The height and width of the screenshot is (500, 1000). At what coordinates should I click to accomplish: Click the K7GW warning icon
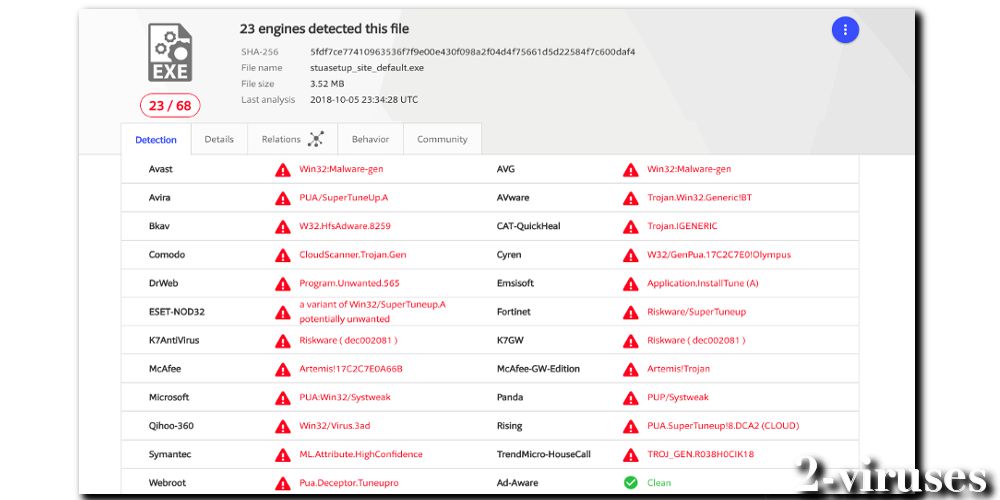point(631,341)
